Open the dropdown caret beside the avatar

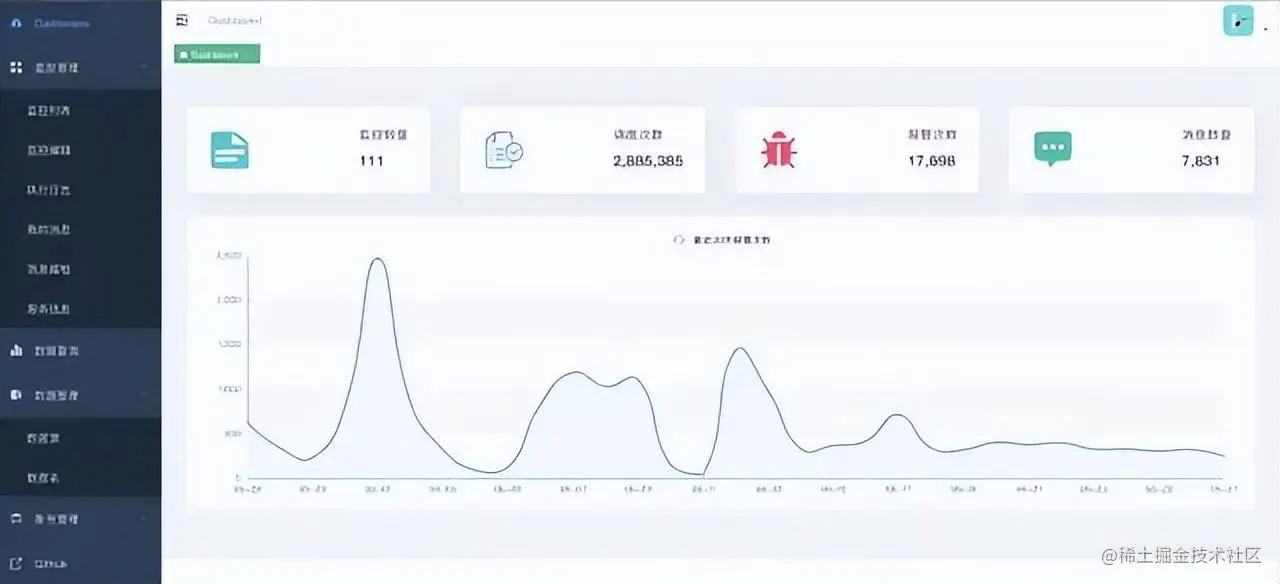tap(1265, 29)
